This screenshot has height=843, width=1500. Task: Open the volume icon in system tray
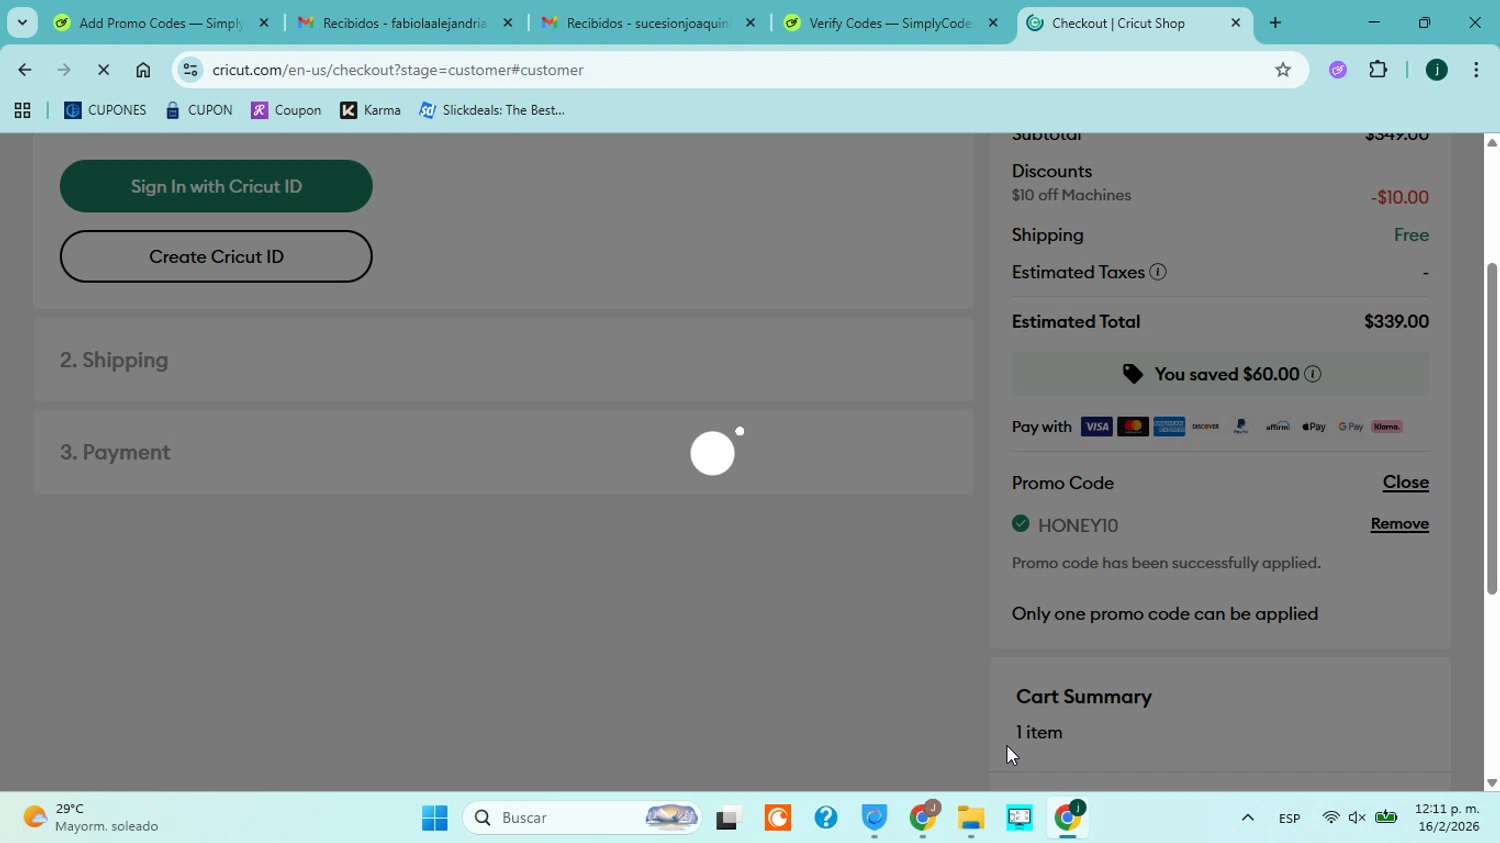[1357, 818]
